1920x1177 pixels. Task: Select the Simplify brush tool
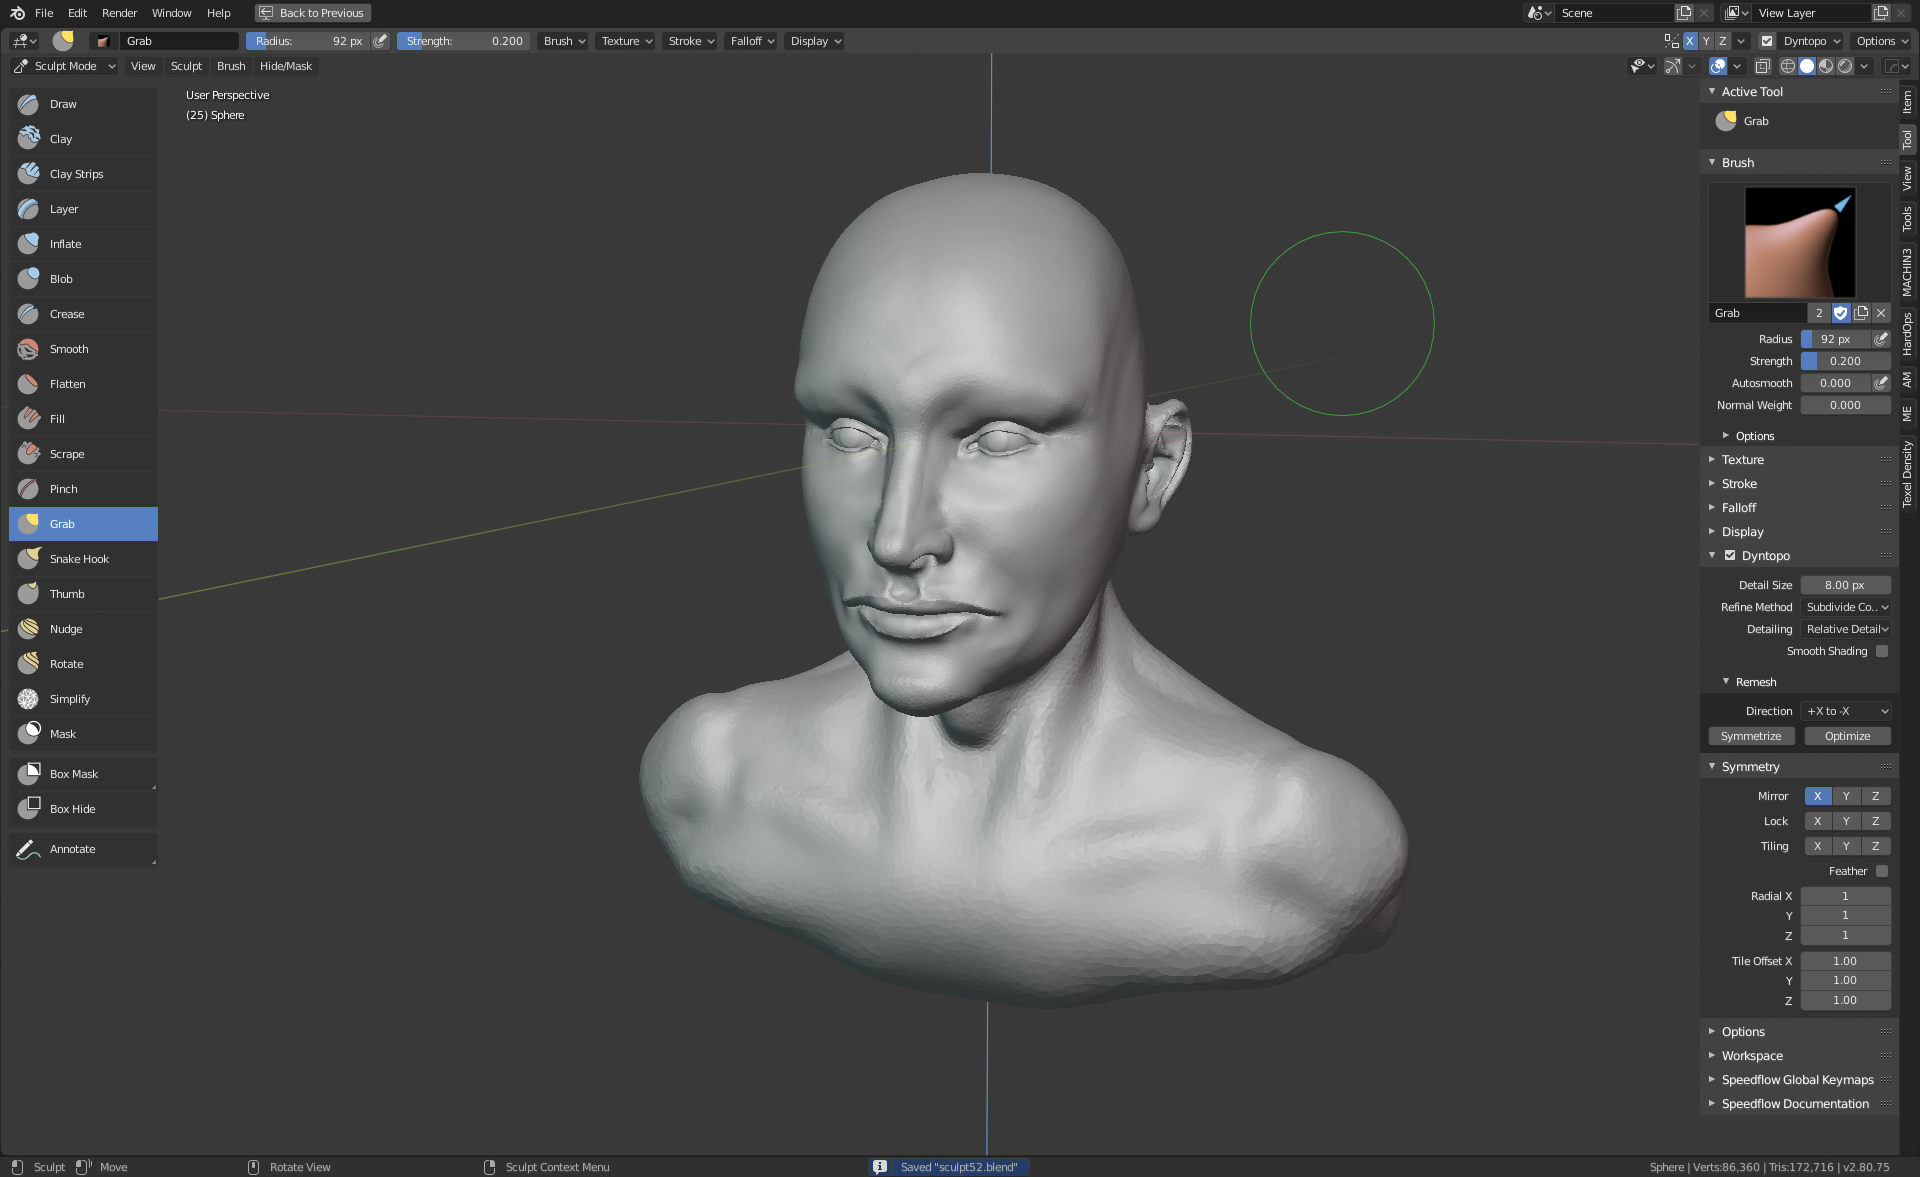click(x=69, y=699)
